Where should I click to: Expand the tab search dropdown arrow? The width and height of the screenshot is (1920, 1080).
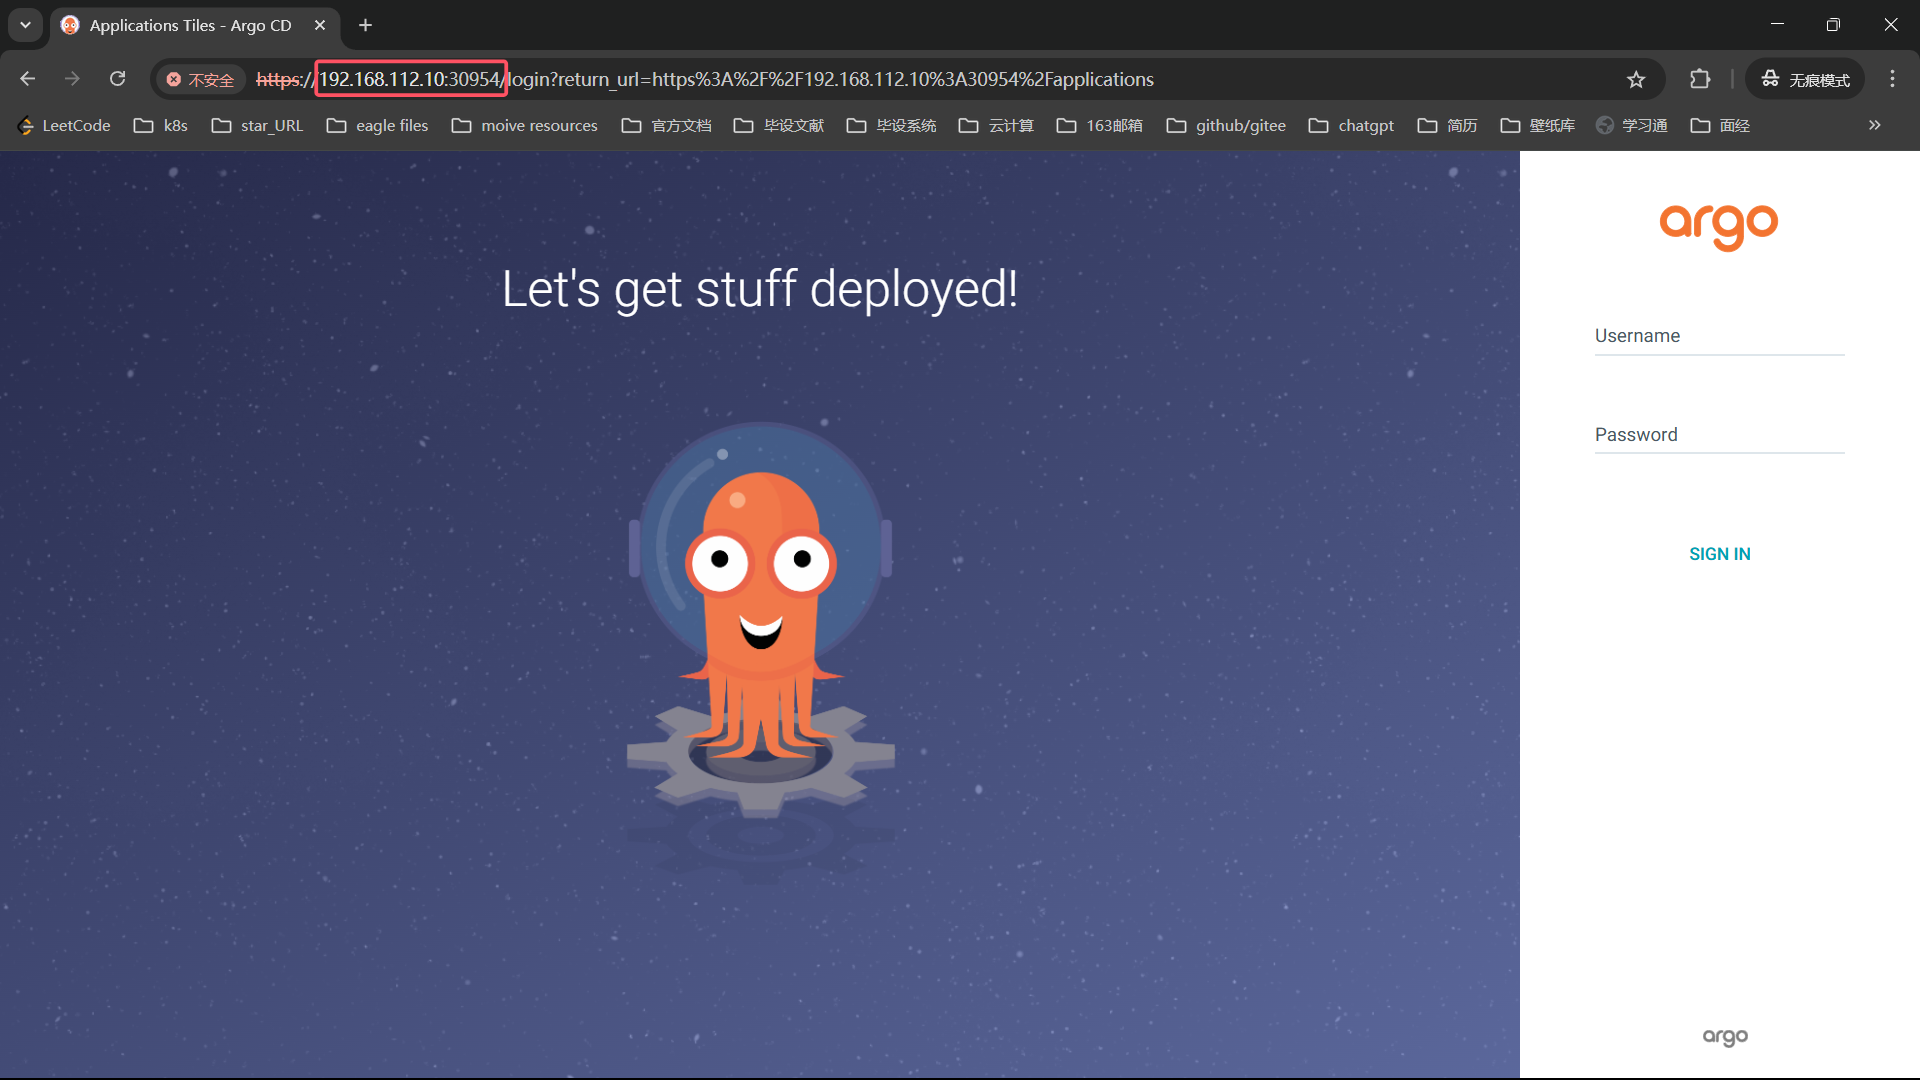click(x=26, y=25)
